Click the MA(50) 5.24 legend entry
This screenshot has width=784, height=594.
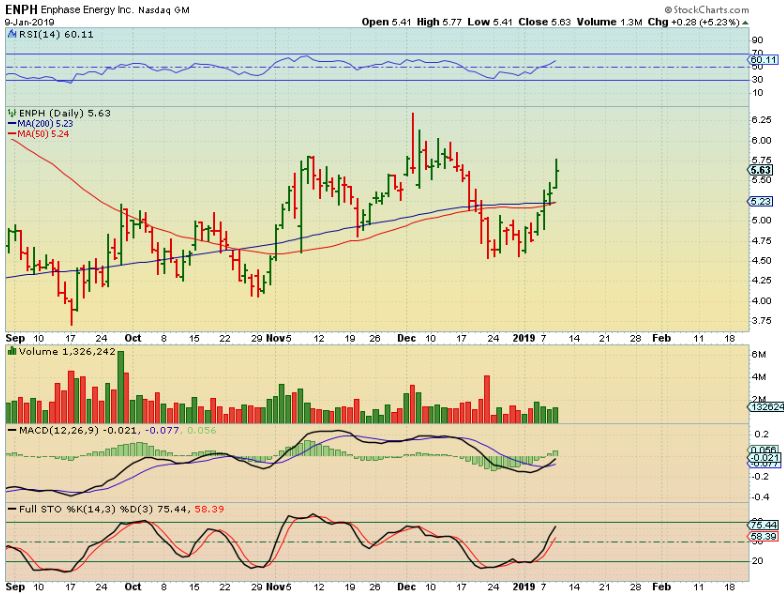[x=38, y=134]
